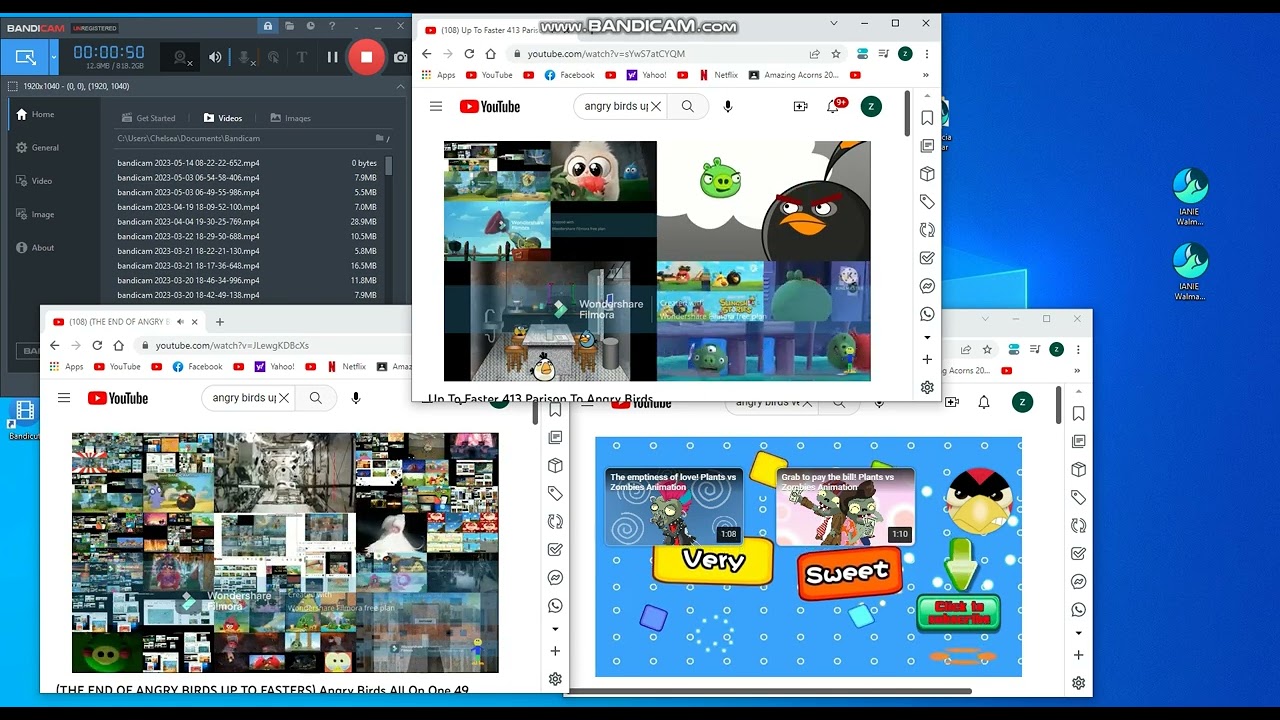
Task: Bookmark page with star in top window
Action: coord(836,54)
